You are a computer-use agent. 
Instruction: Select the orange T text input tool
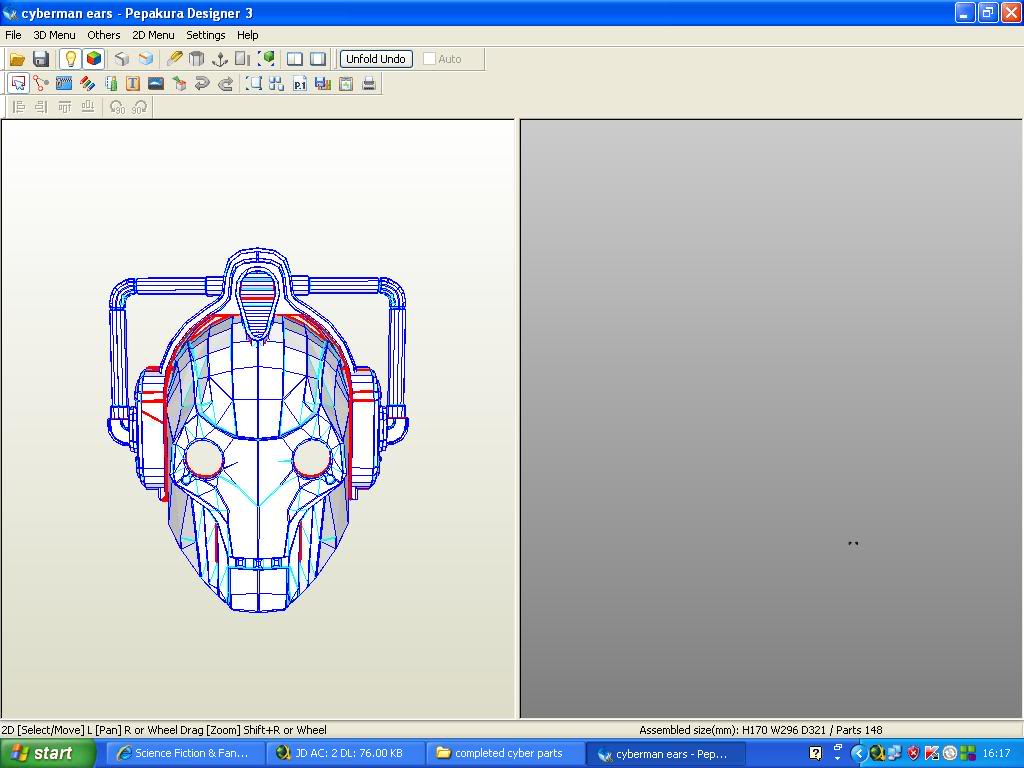[x=133, y=84]
